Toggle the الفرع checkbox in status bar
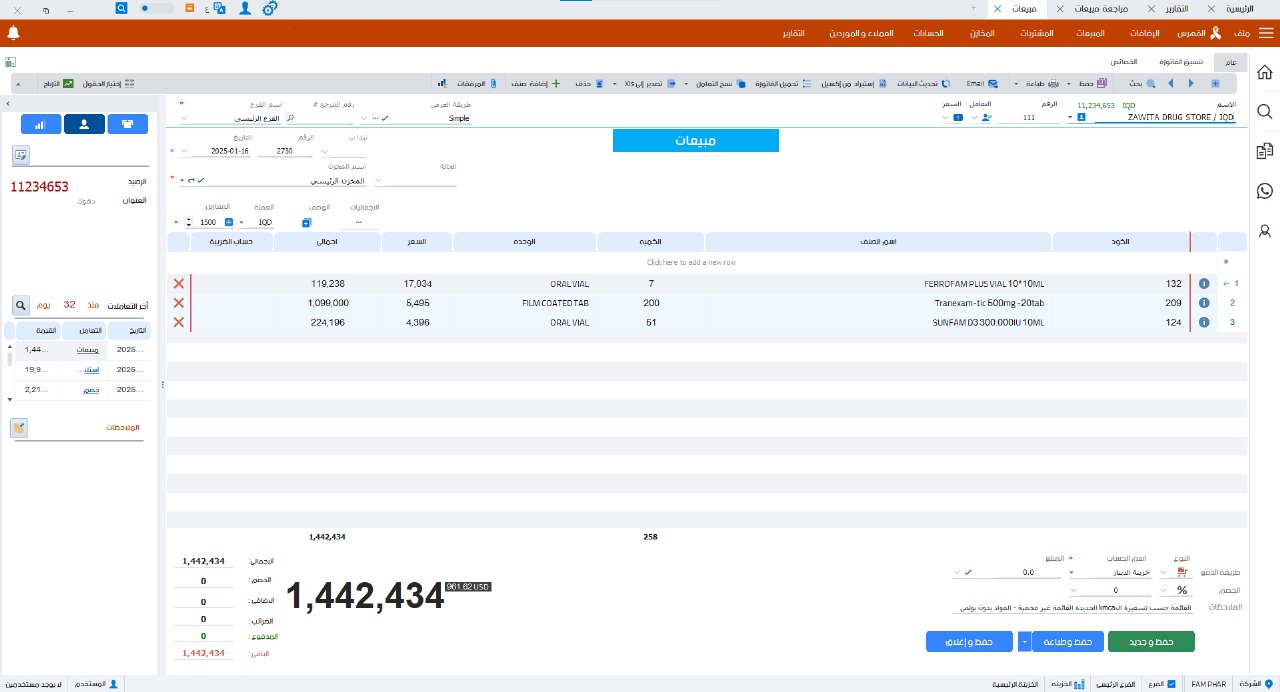 [x=1172, y=684]
